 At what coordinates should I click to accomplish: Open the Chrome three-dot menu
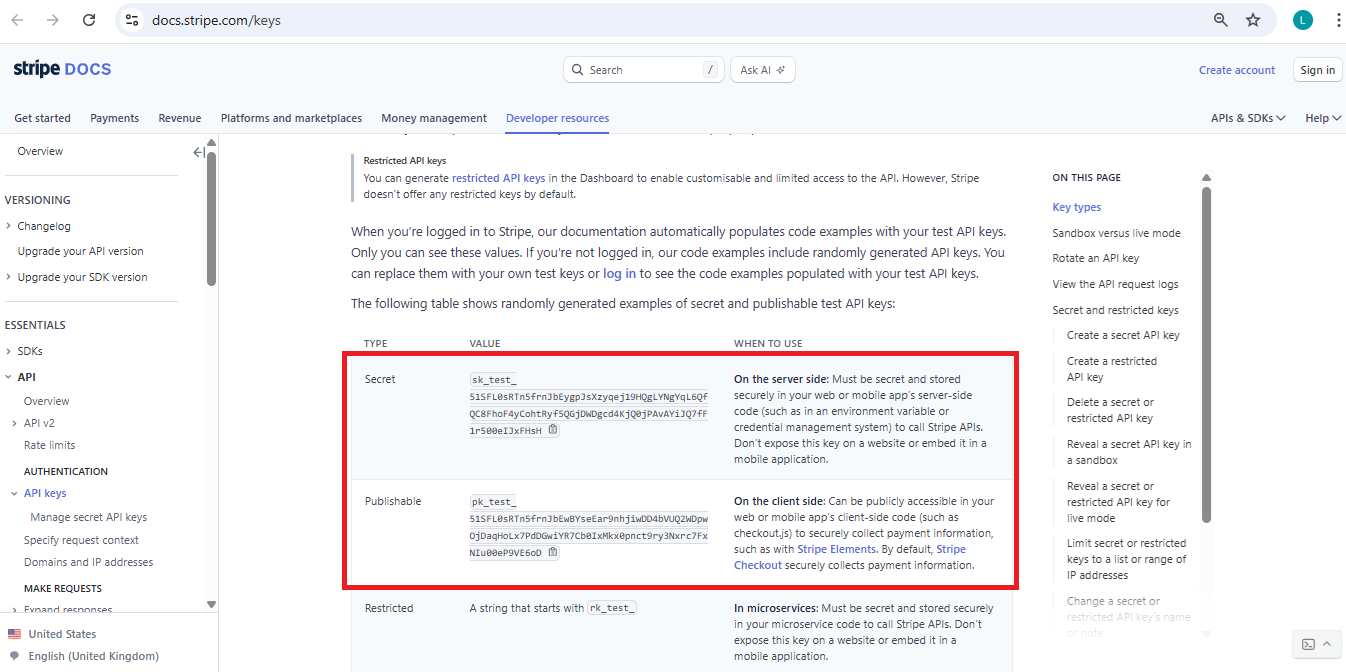point(1338,20)
